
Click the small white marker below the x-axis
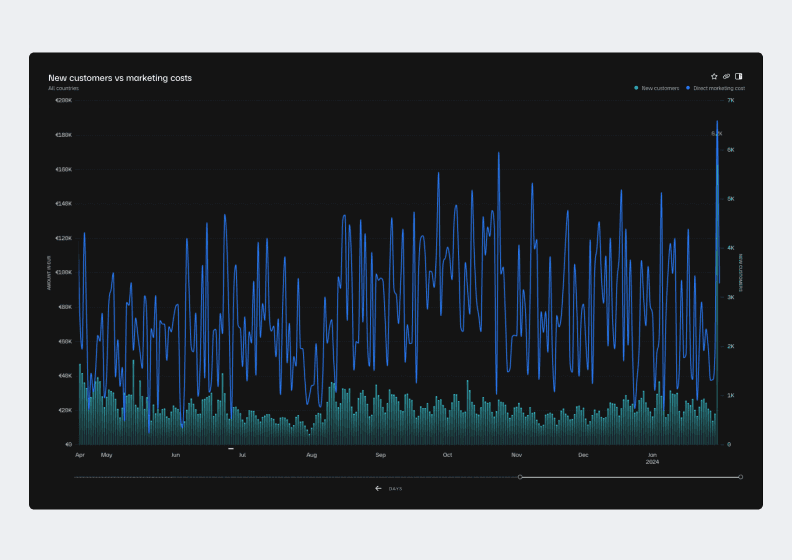click(231, 448)
